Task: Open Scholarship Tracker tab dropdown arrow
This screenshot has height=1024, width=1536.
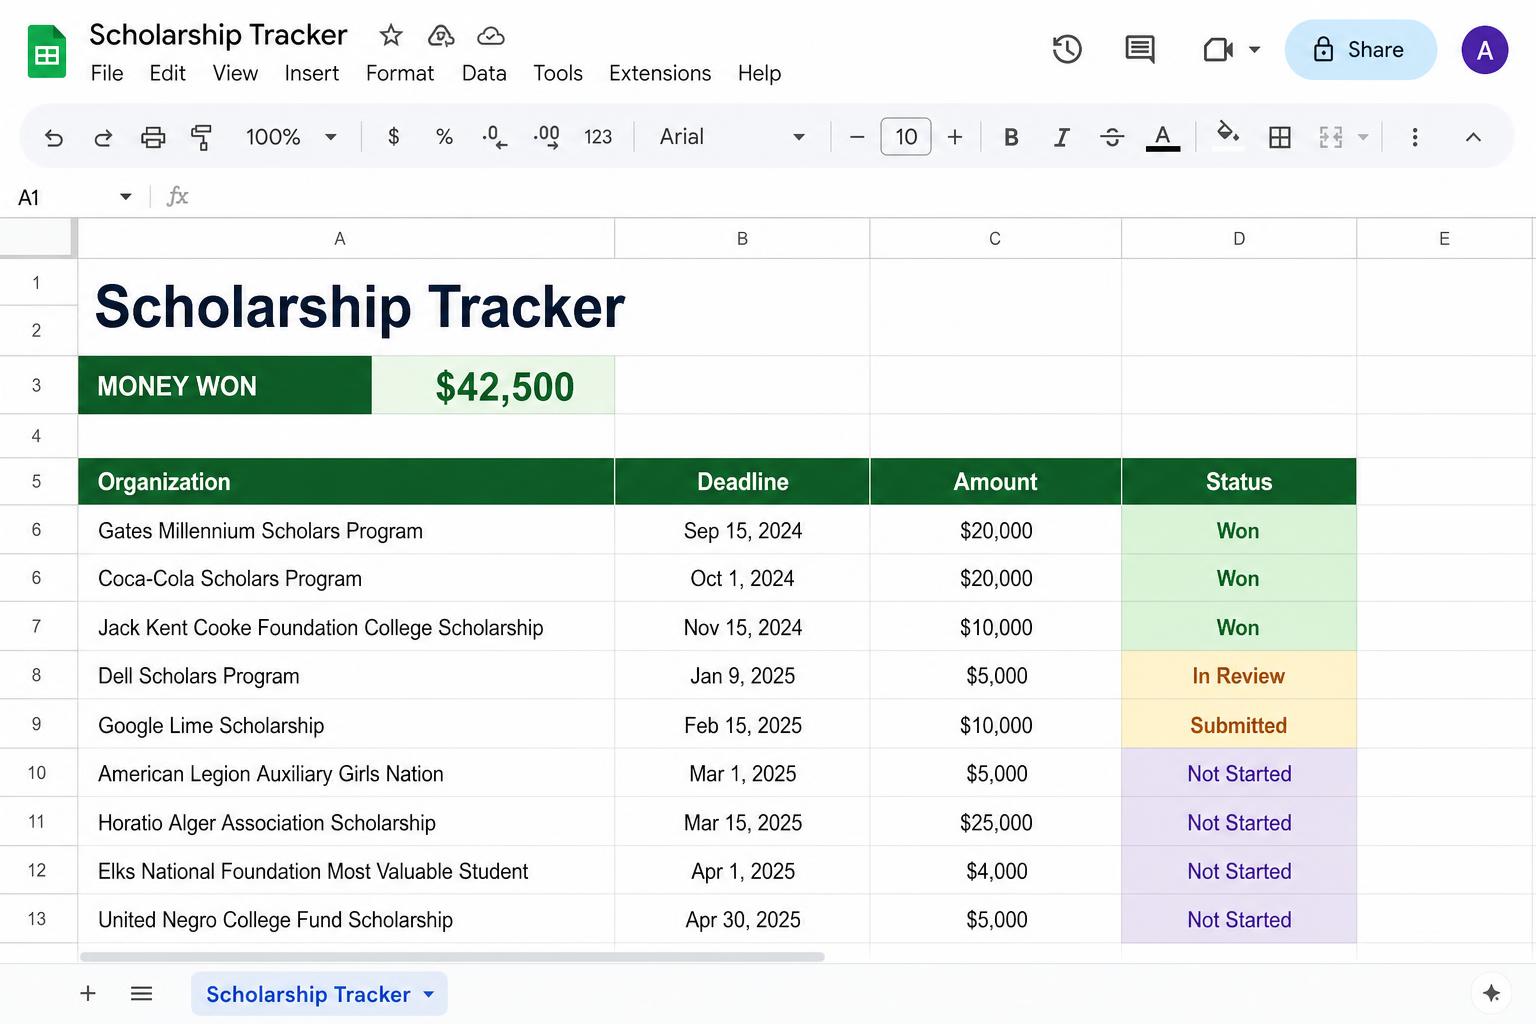Action: (429, 994)
